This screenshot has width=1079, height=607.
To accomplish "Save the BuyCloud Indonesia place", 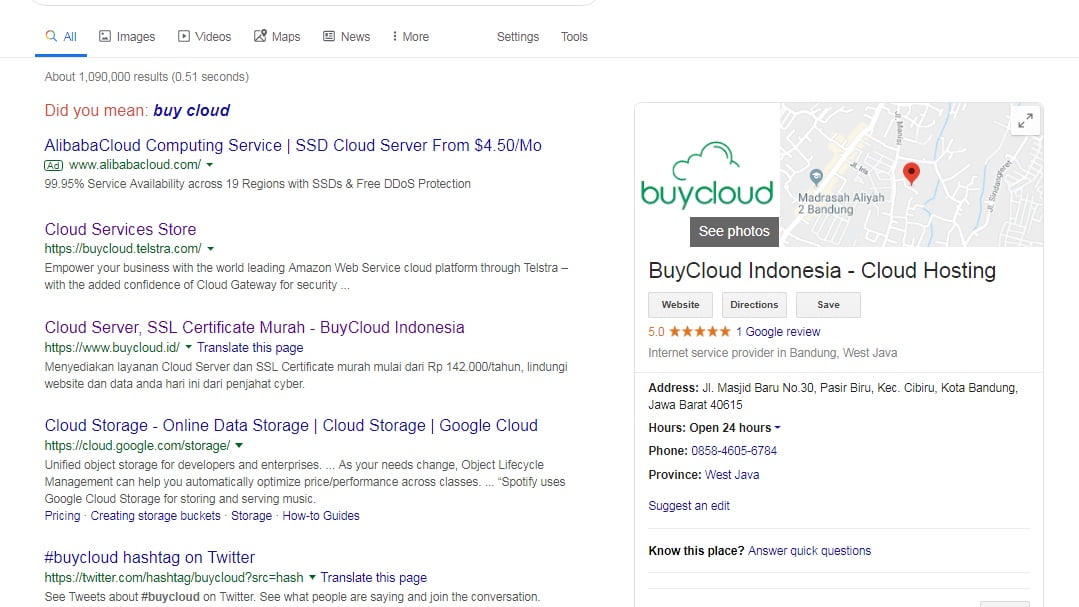I will [x=829, y=305].
